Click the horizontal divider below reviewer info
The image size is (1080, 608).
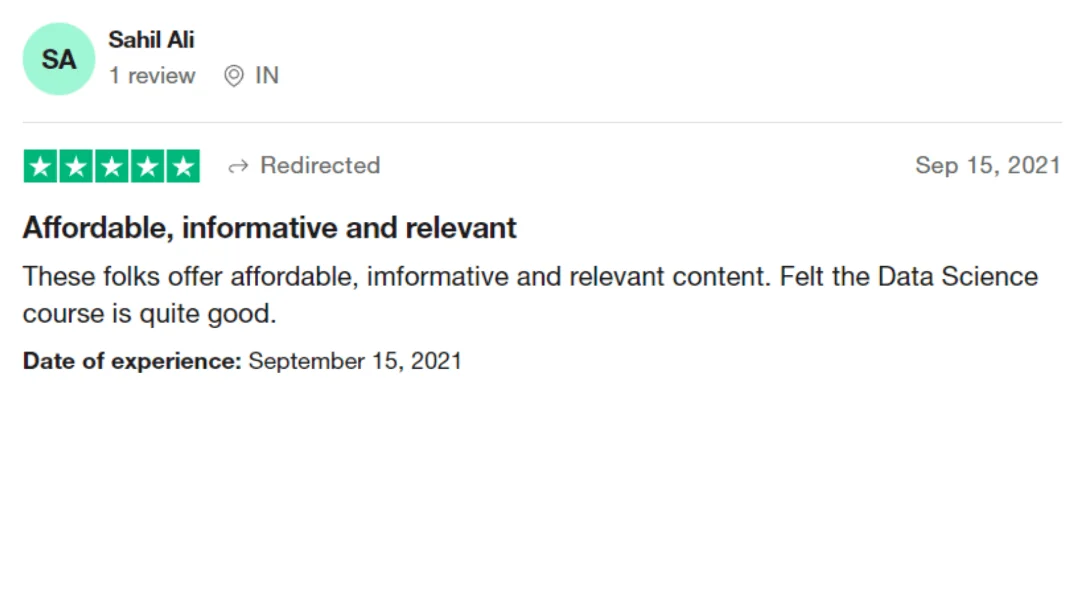pyautogui.click(x=542, y=123)
